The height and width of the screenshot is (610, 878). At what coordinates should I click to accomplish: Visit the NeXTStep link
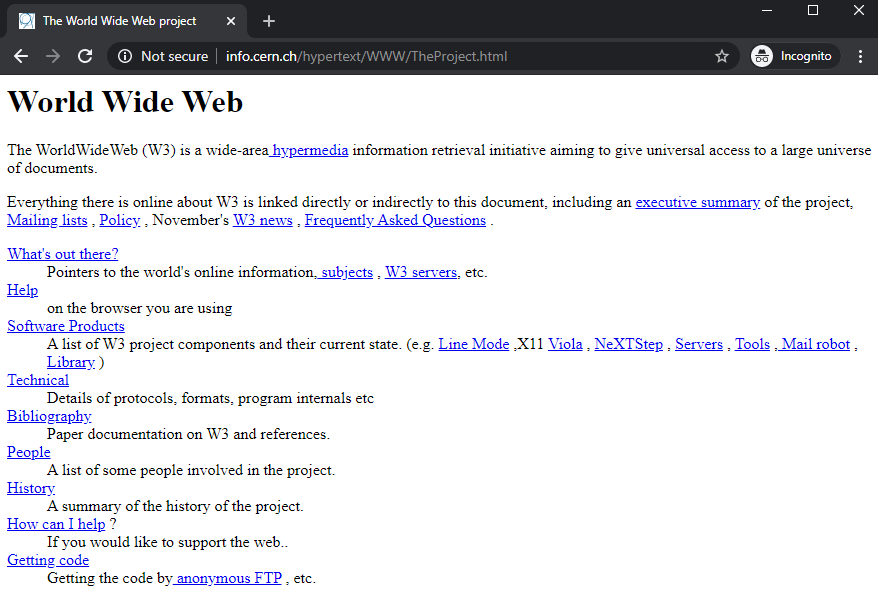pyautogui.click(x=628, y=344)
